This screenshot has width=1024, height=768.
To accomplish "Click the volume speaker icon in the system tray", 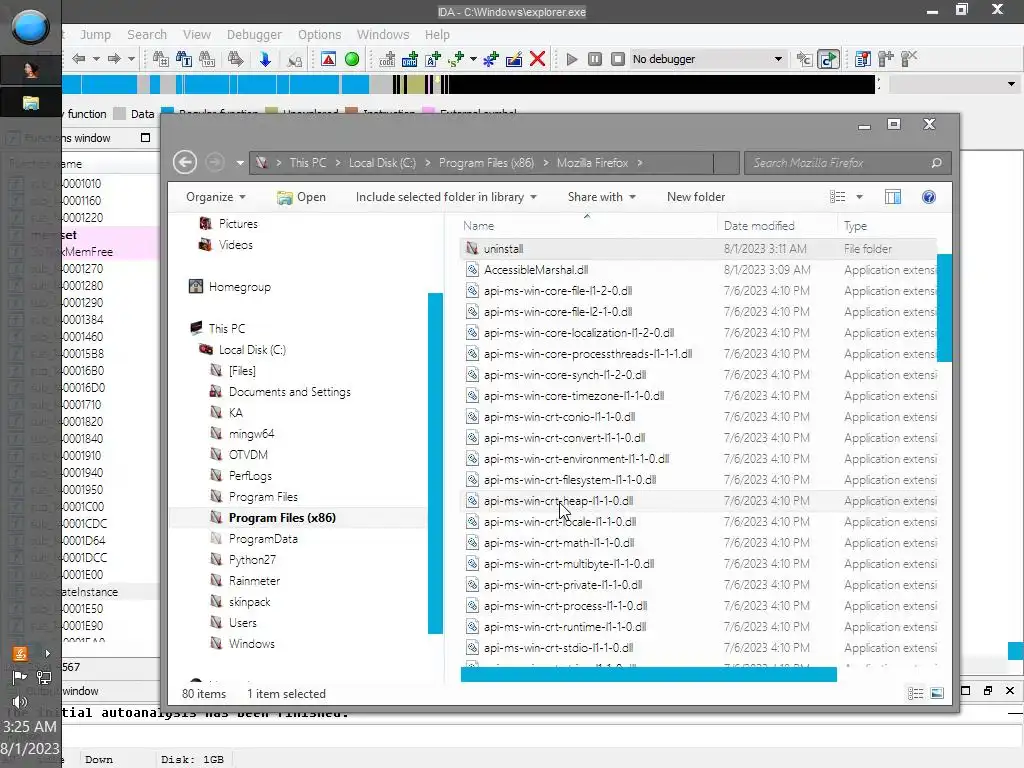I will (x=20, y=701).
